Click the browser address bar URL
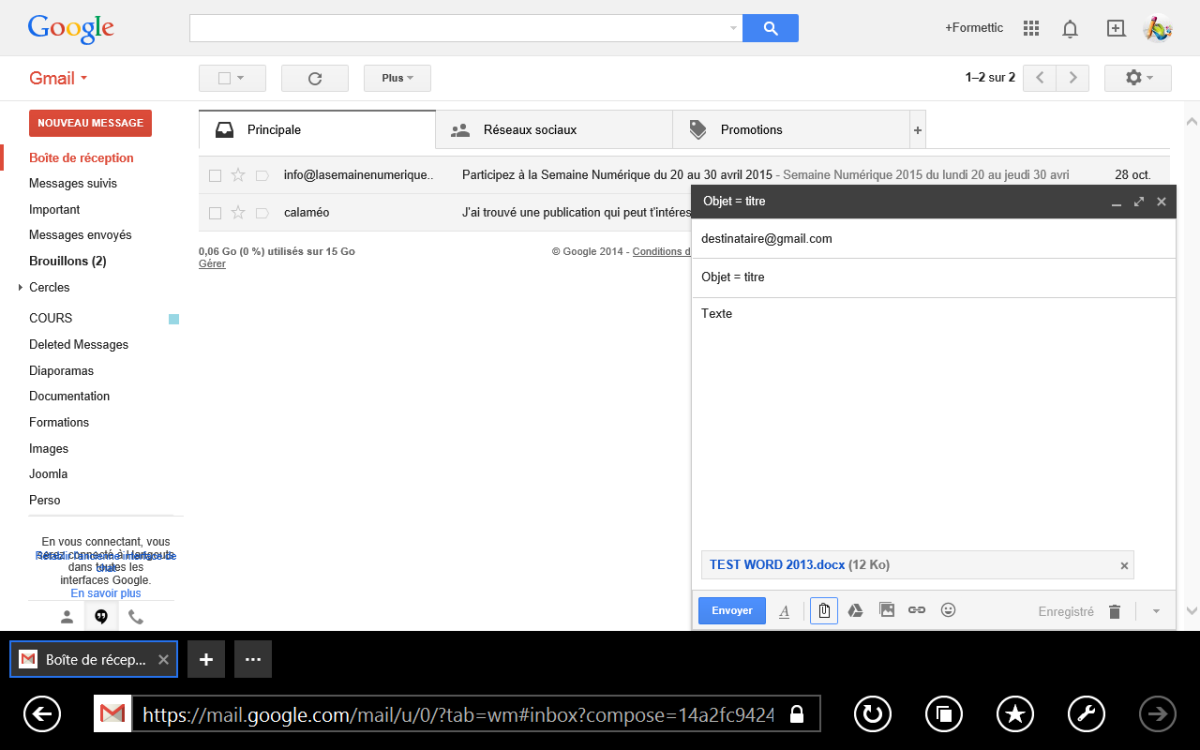 [458, 715]
